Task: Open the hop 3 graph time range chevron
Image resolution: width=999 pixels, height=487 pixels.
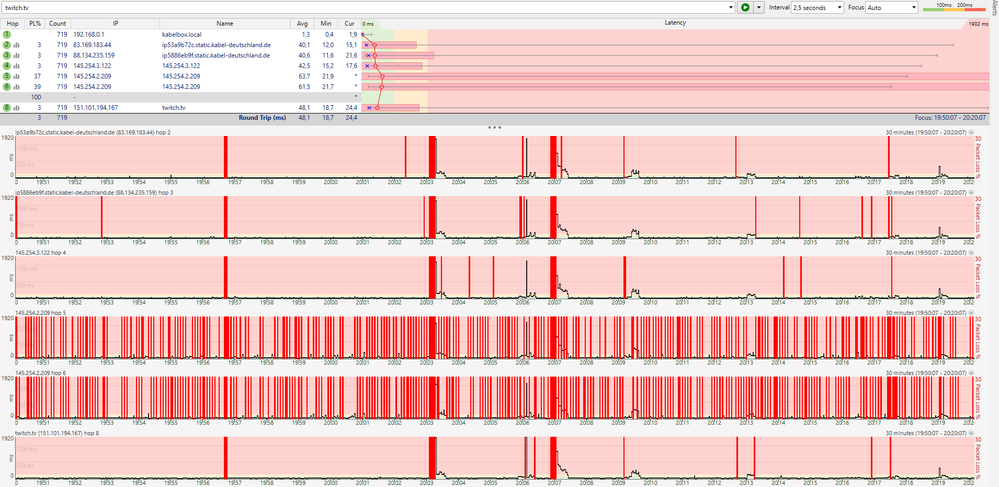Action: [x=970, y=192]
